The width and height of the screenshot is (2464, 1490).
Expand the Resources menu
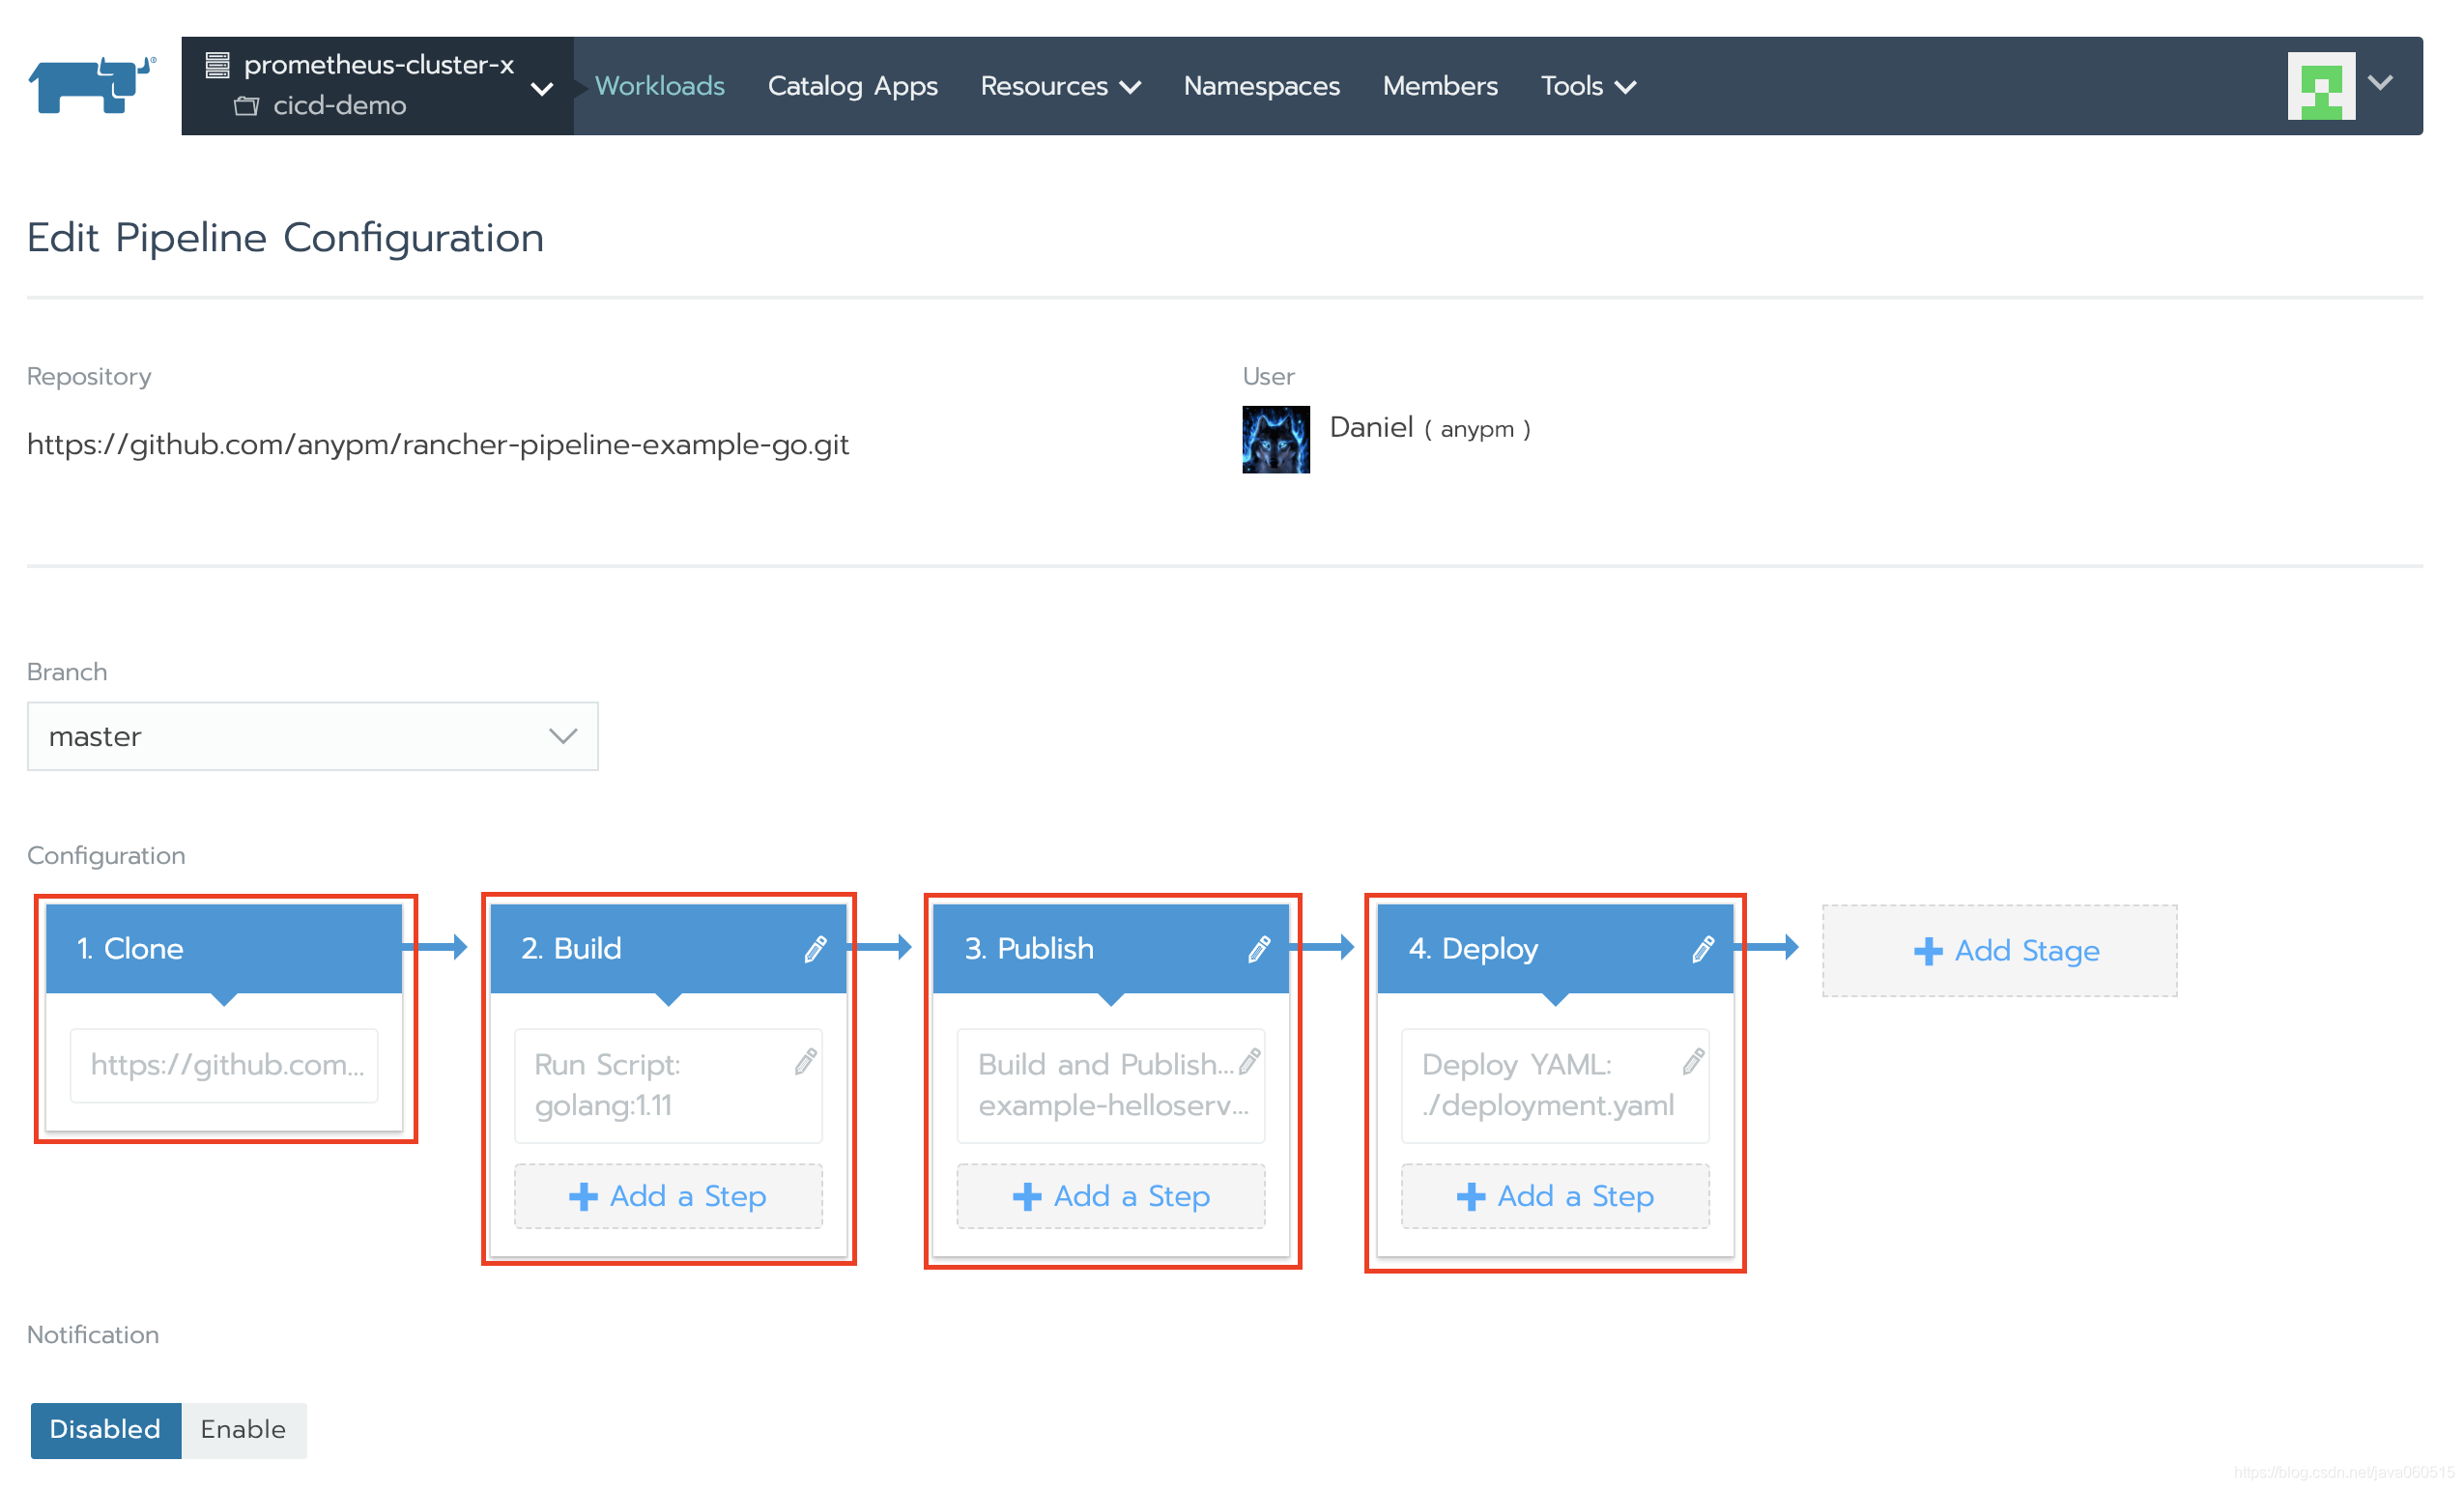pos(1060,86)
